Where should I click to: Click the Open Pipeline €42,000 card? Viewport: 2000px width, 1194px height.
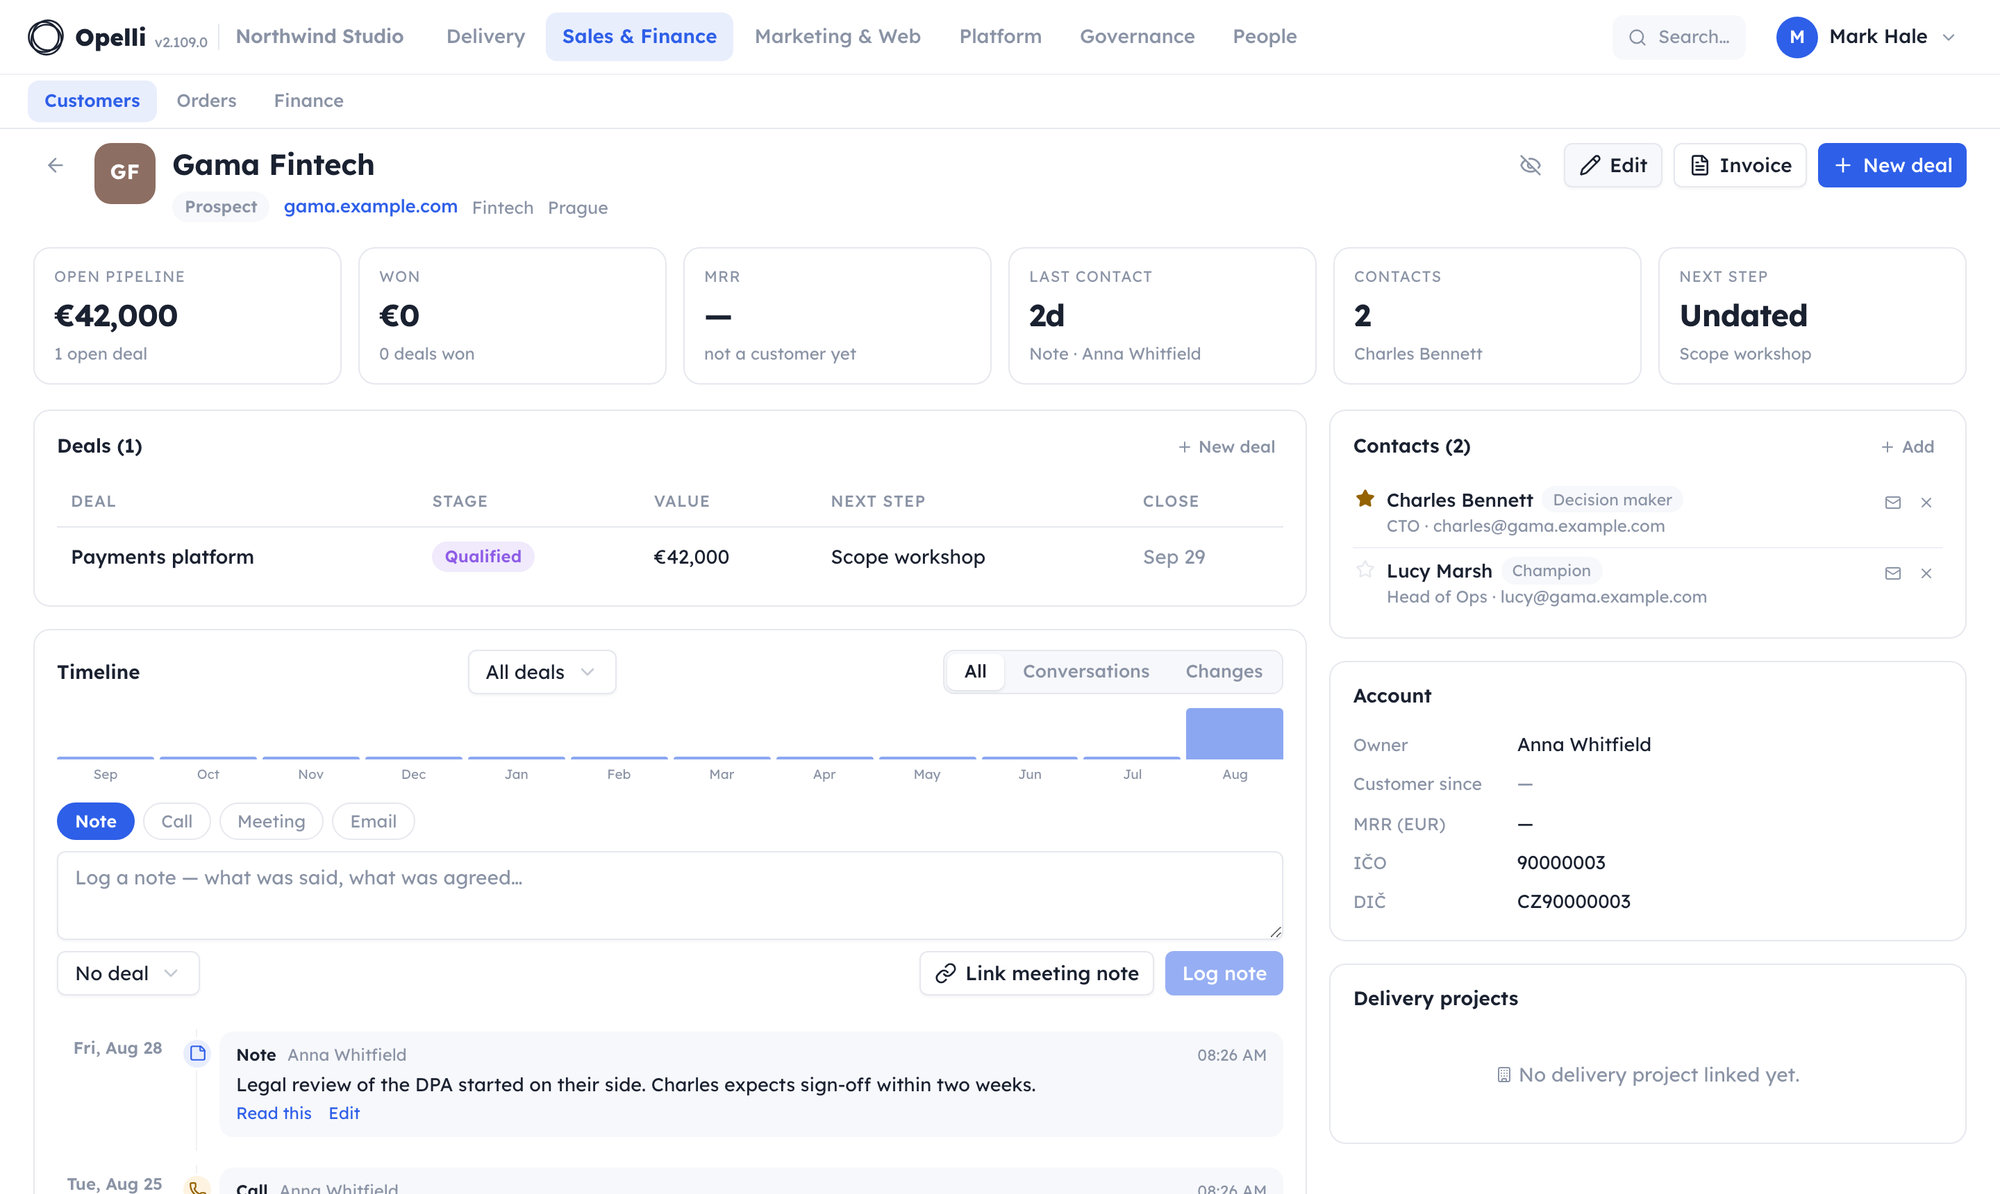[187, 316]
